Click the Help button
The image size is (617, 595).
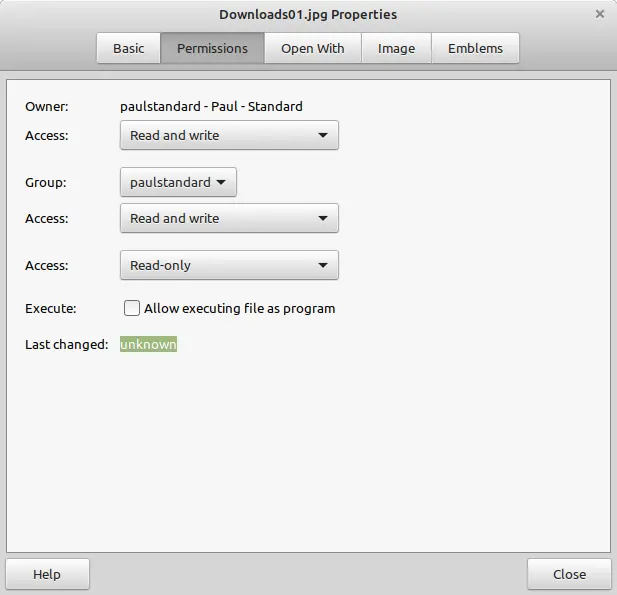coord(48,574)
